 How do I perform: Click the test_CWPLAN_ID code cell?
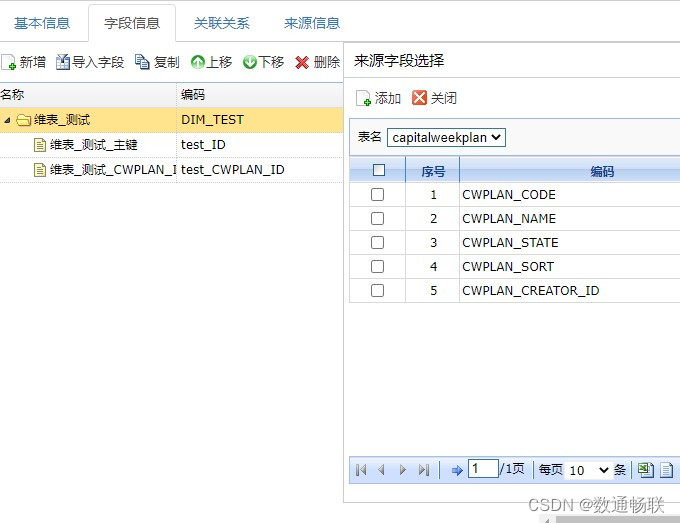click(x=260, y=170)
